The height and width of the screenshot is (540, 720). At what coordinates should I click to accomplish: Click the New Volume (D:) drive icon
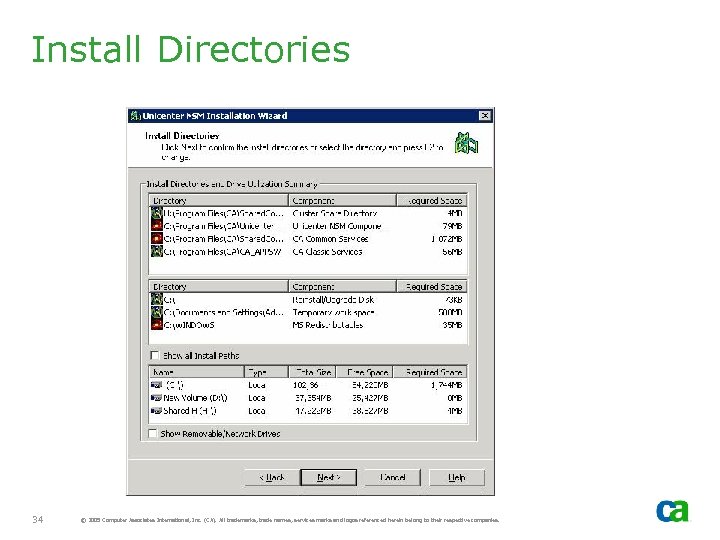157,398
